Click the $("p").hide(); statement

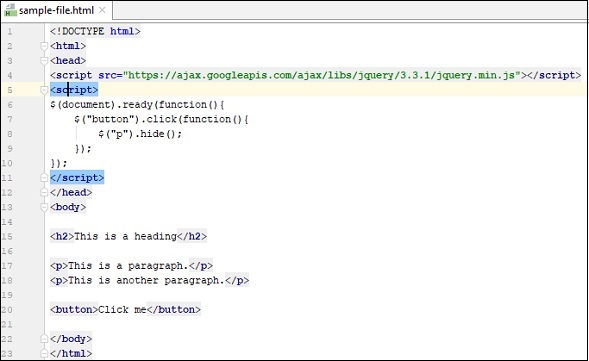[x=140, y=134]
